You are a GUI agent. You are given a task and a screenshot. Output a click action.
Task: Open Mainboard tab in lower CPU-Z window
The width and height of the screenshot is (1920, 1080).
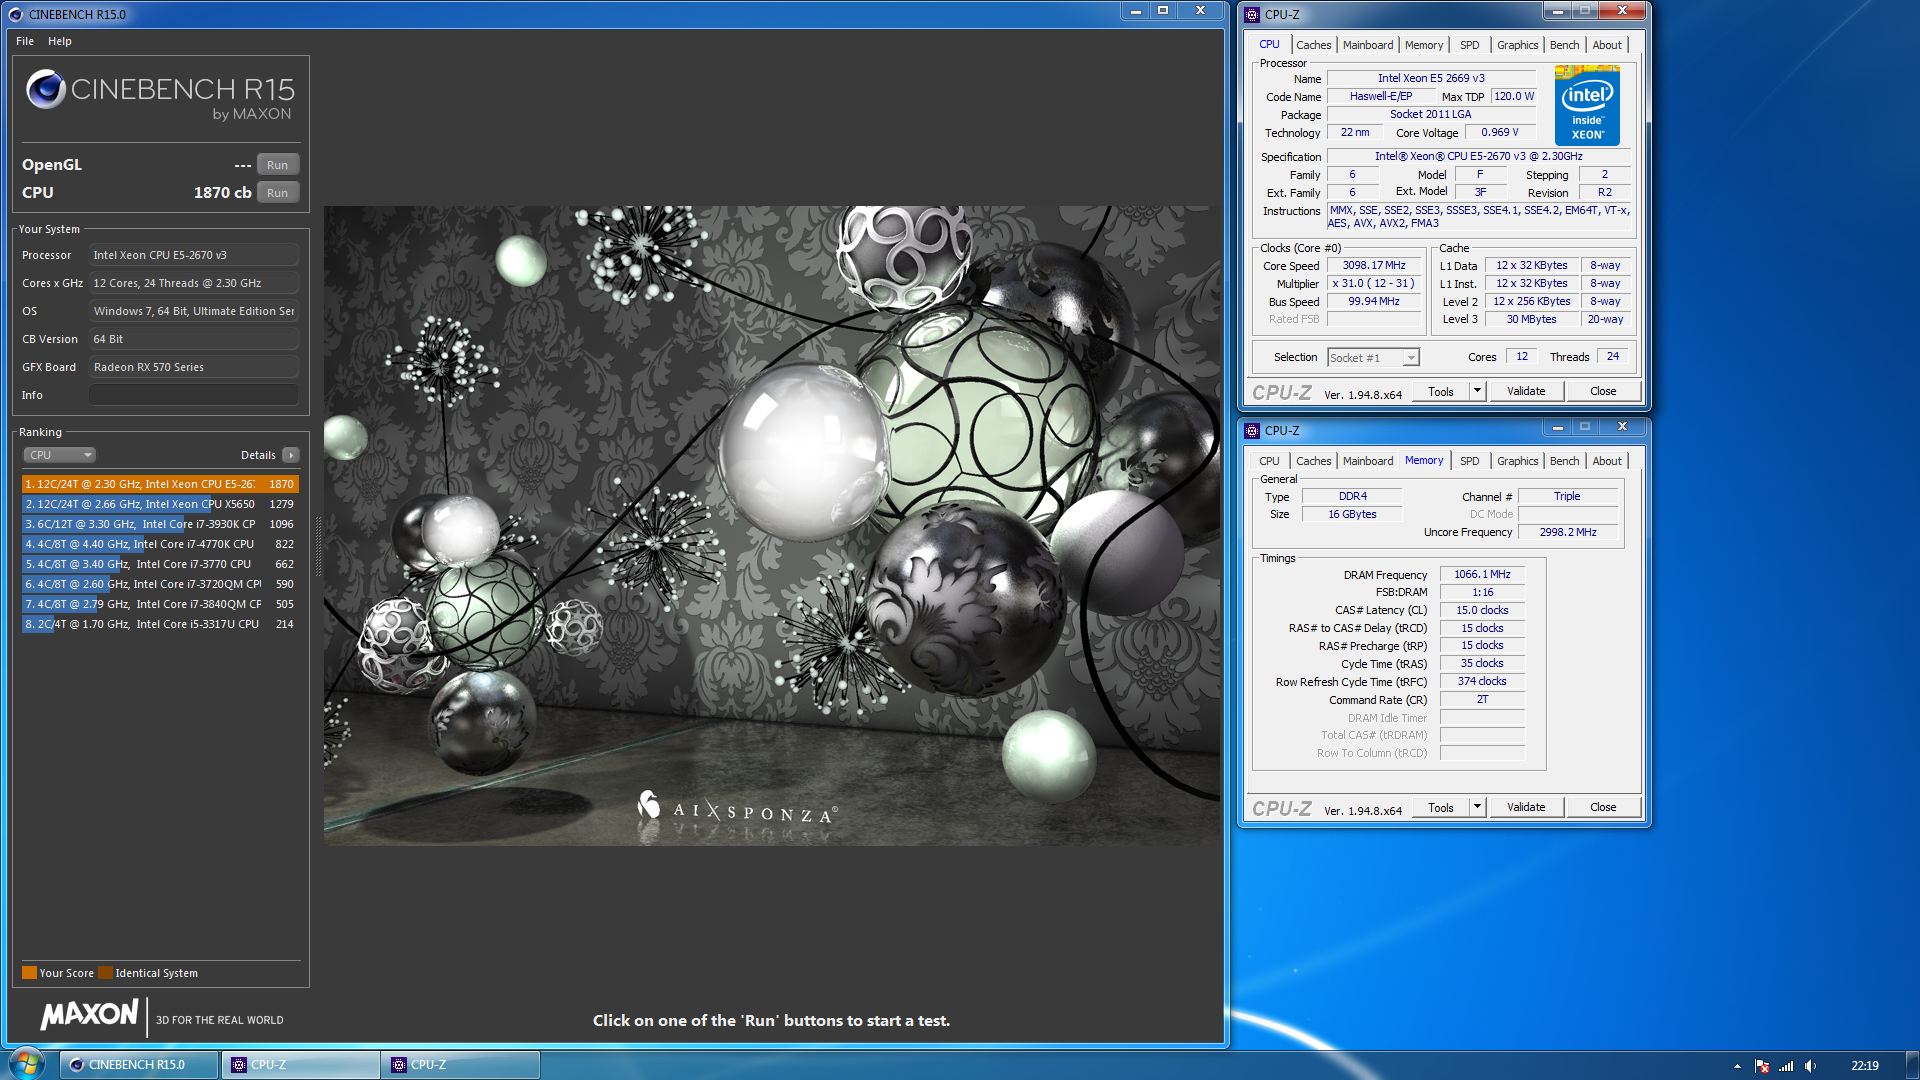coord(1368,461)
